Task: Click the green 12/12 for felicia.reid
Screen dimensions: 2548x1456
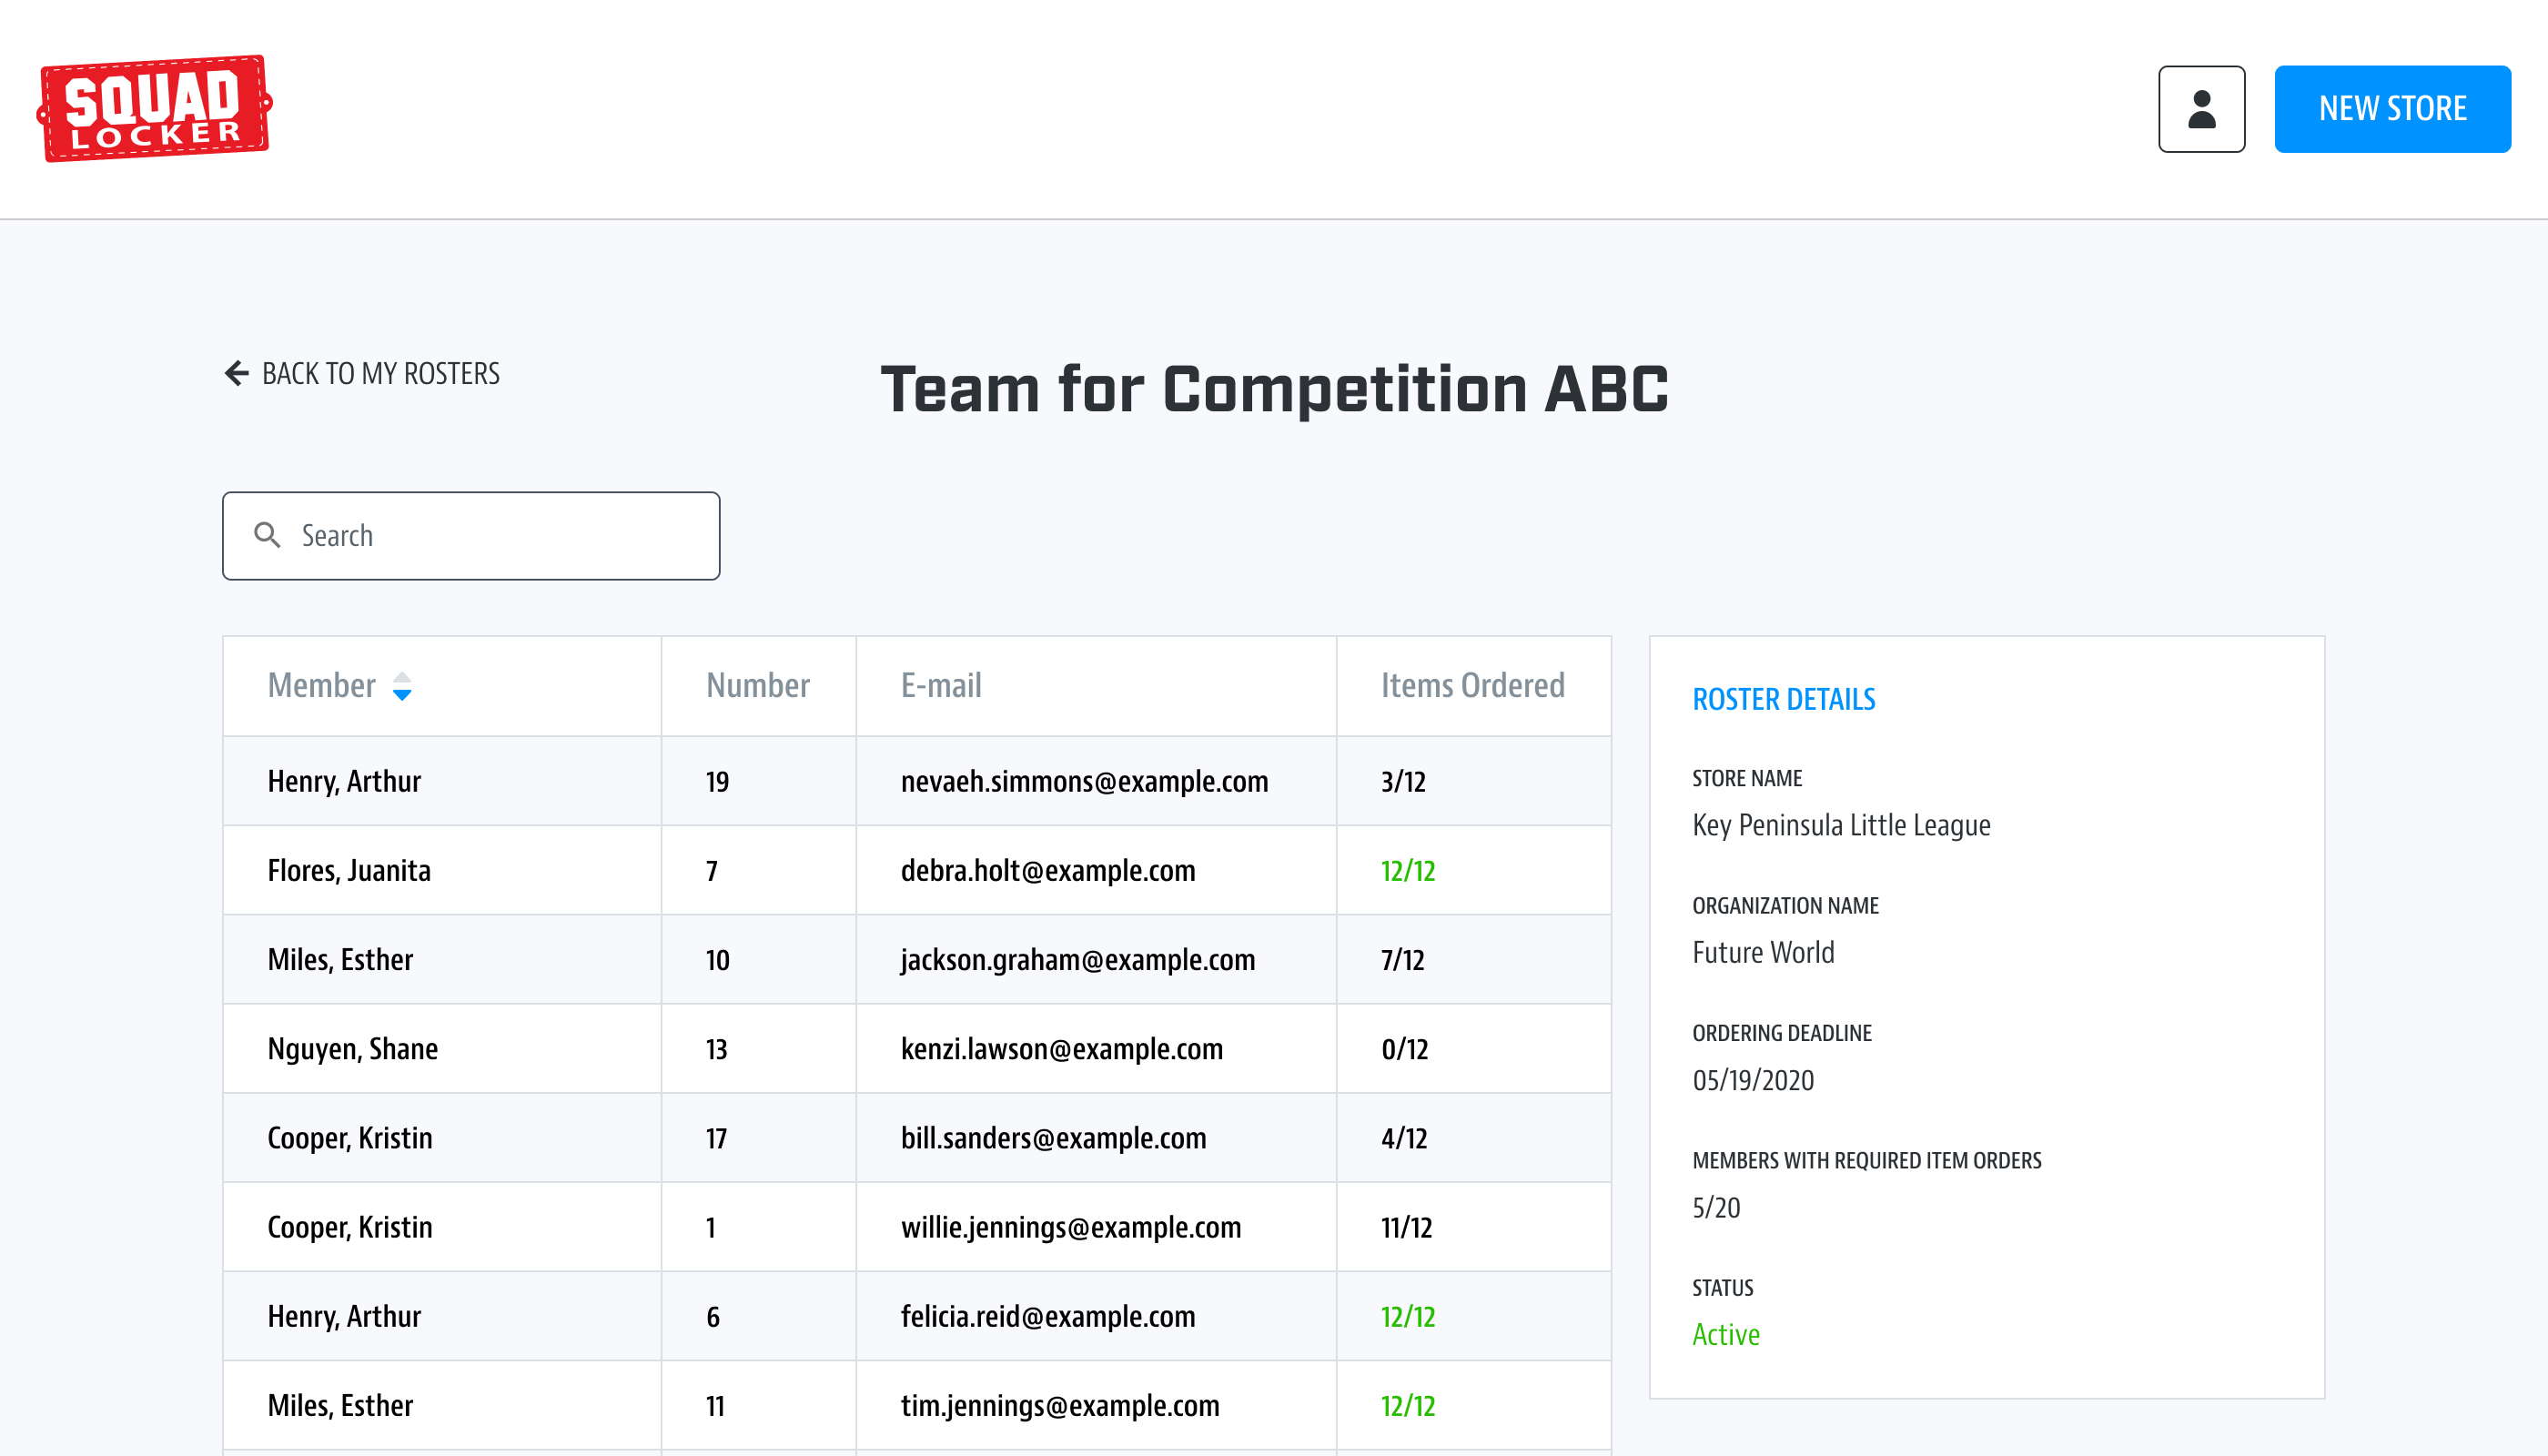Action: point(1407,1316)
